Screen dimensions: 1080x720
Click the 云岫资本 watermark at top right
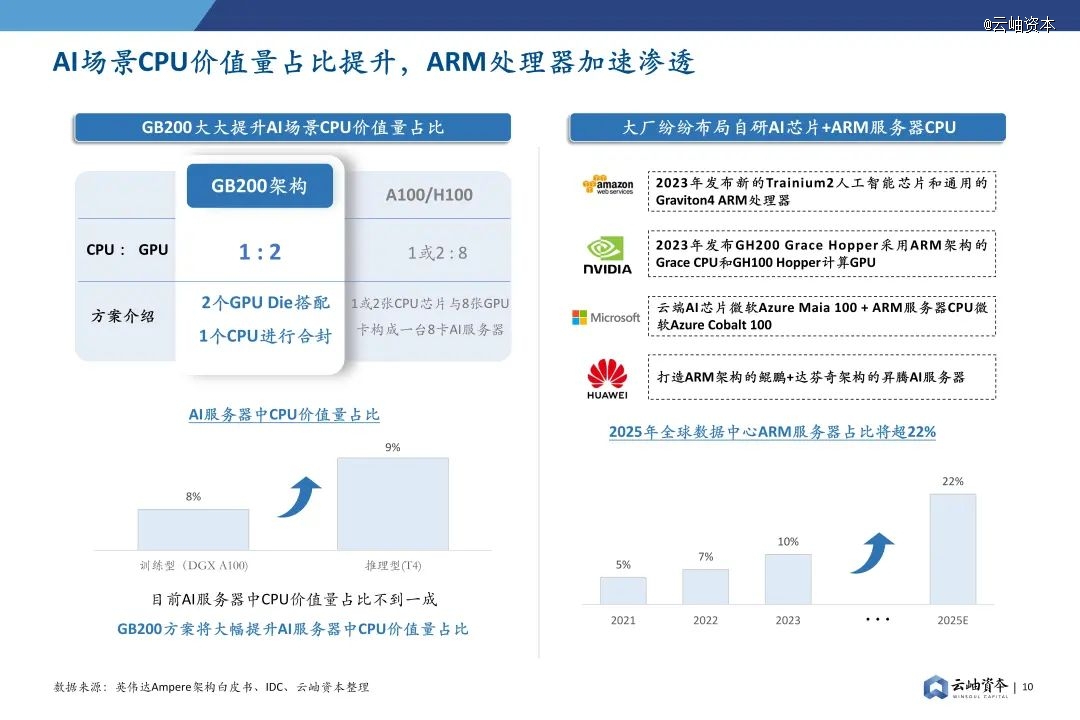click(x=1018, y=25)
